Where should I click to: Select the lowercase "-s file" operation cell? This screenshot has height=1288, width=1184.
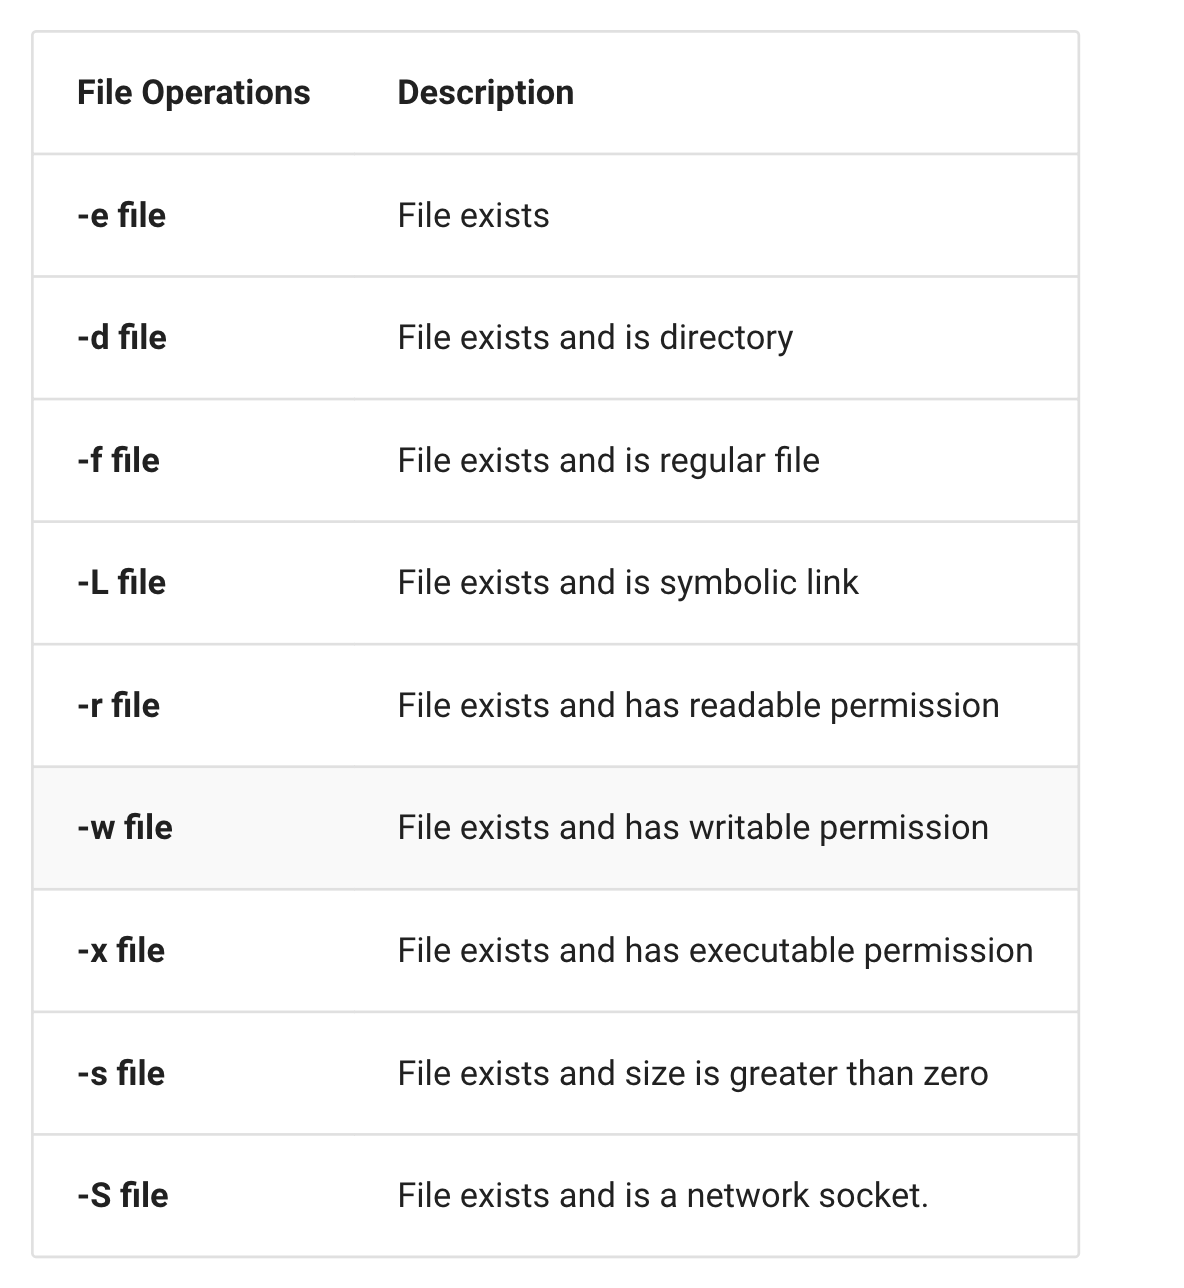point(120,1074)
